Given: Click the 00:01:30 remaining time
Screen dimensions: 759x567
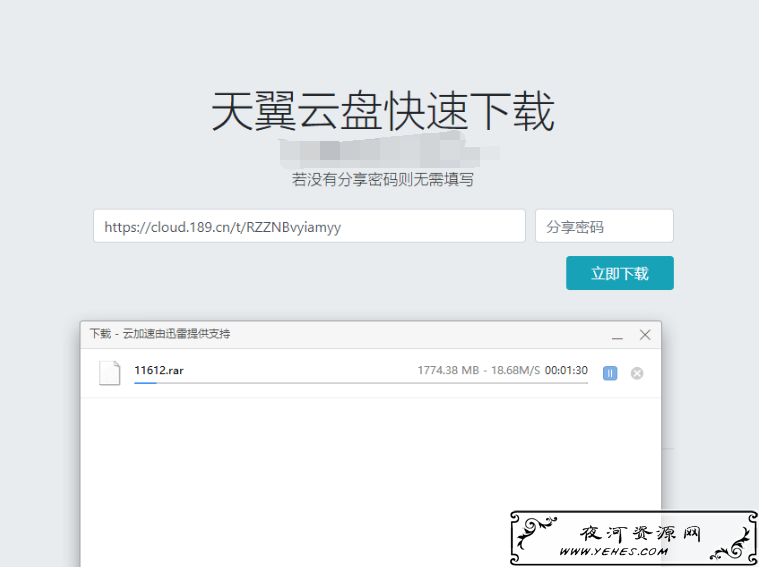Looking at the screenshot, I should point(566,370).
